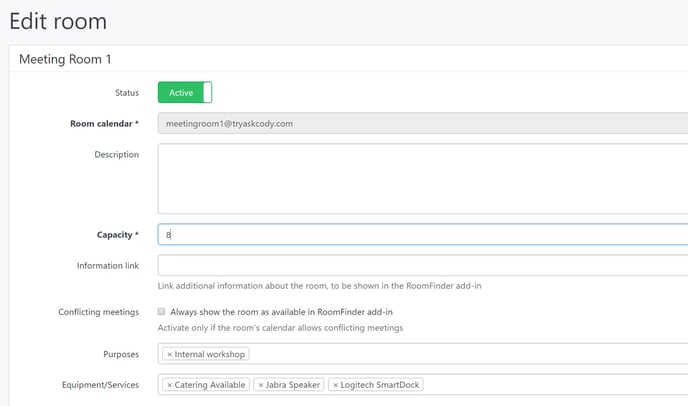The width and height of the screenshot is (688, 406).
Task: Click into the Description text area
Action: click(423, 178)
